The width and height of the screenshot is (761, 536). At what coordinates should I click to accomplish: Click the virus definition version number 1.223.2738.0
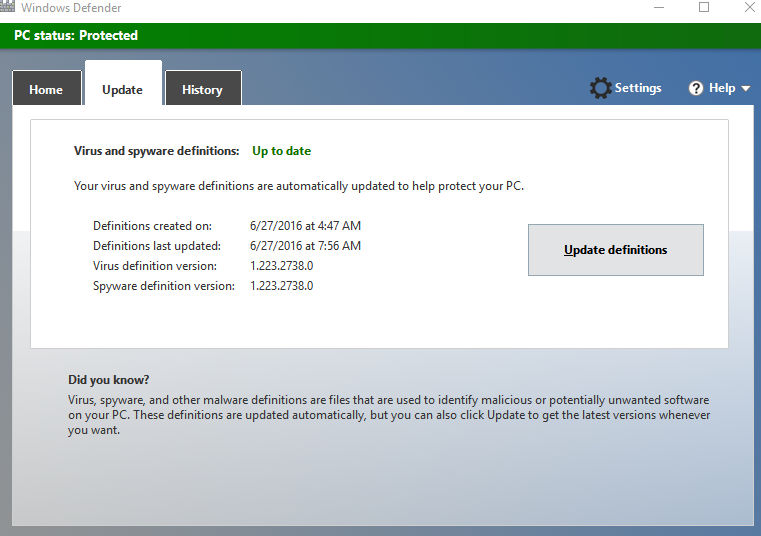[x=281, y=266]
